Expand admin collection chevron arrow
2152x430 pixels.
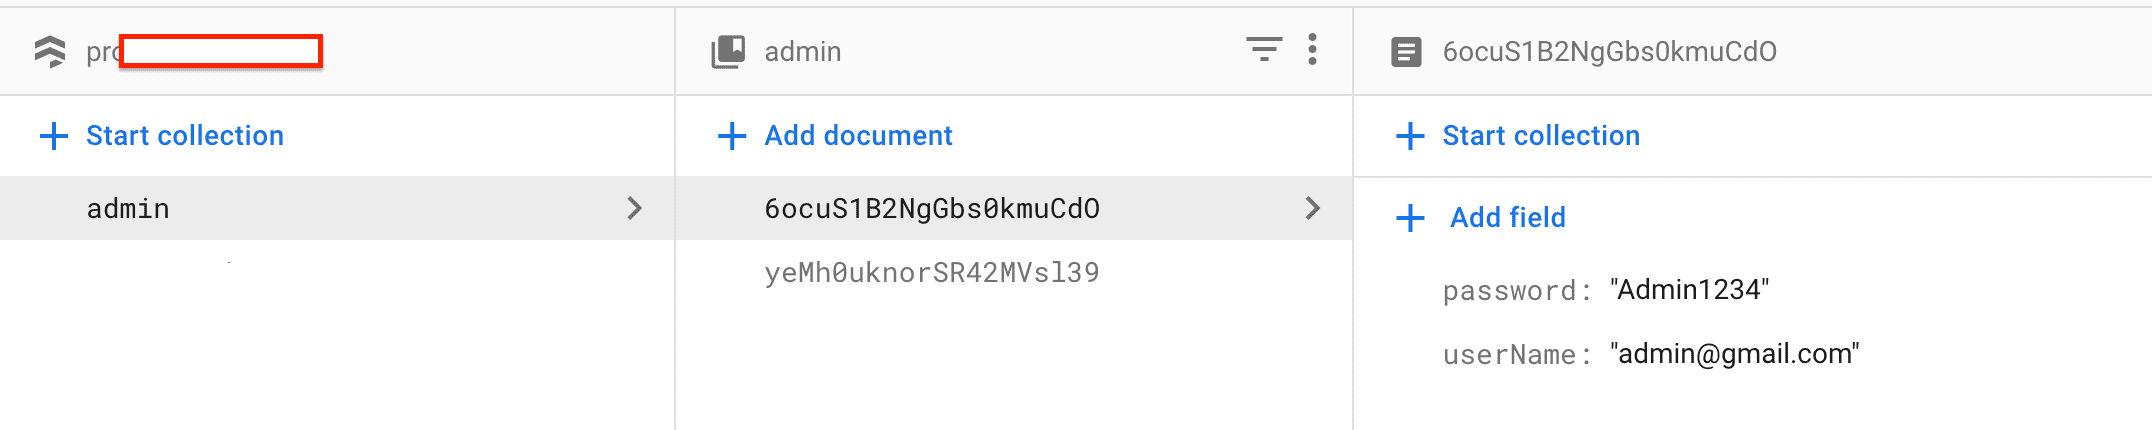click(x=634, y=208)
